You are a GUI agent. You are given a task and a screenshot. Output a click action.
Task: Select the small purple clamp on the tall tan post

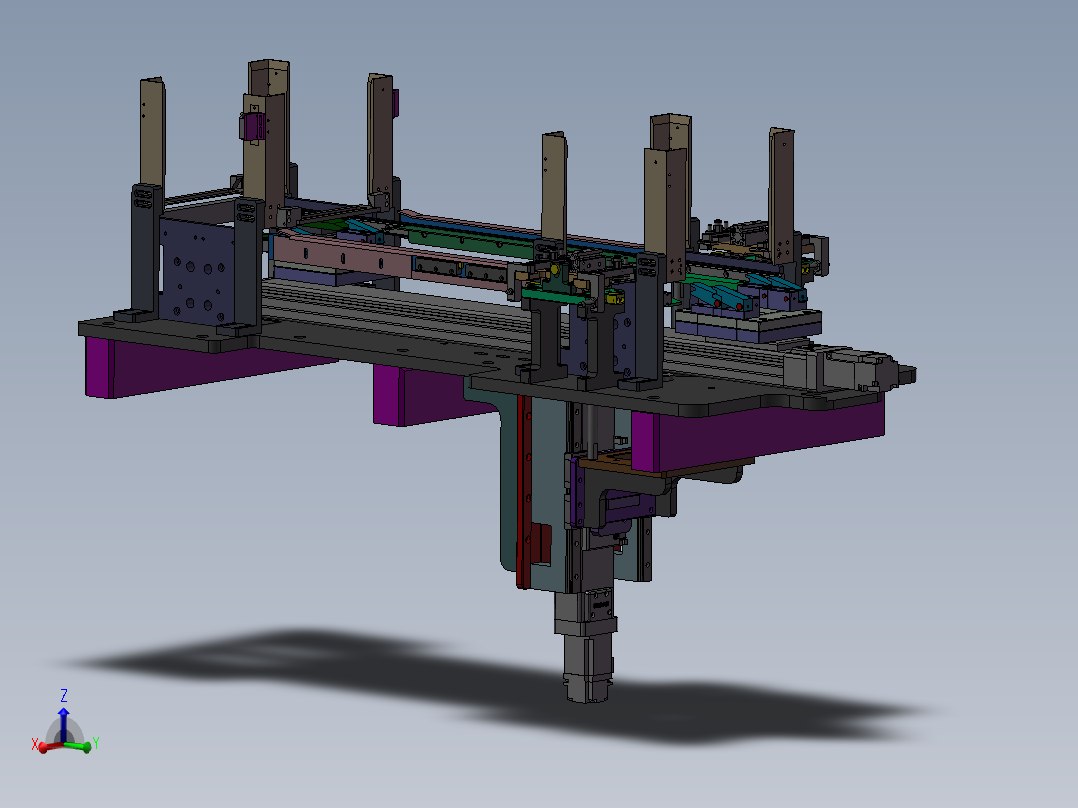click(x=252, y=127)
